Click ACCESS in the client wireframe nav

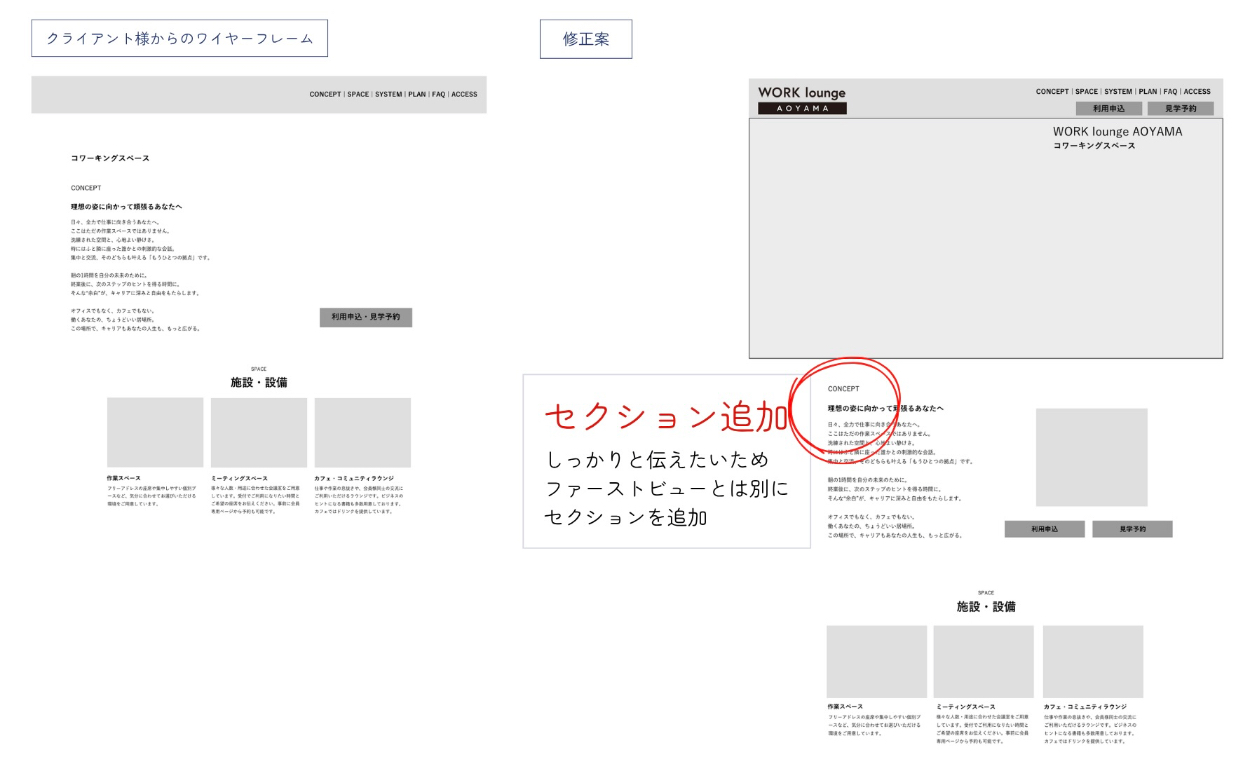tap(464, 95)
